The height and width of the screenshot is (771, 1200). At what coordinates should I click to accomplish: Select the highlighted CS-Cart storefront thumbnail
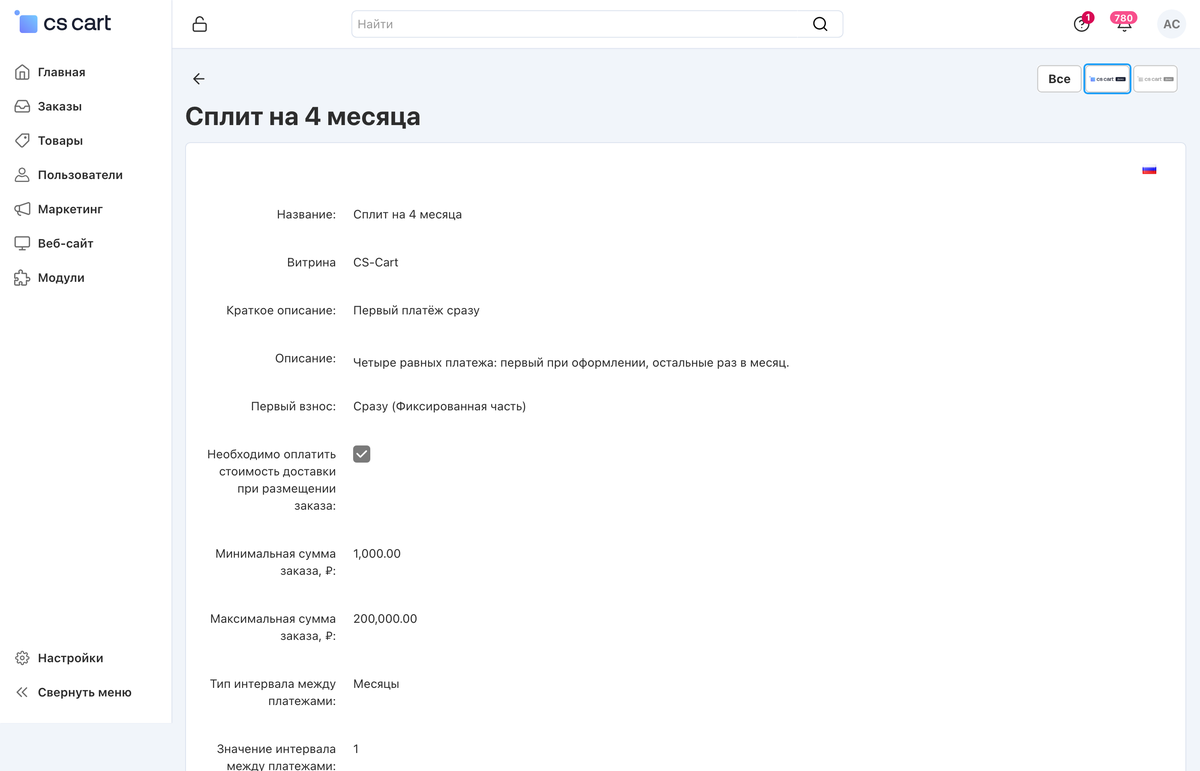[1107, 79]
